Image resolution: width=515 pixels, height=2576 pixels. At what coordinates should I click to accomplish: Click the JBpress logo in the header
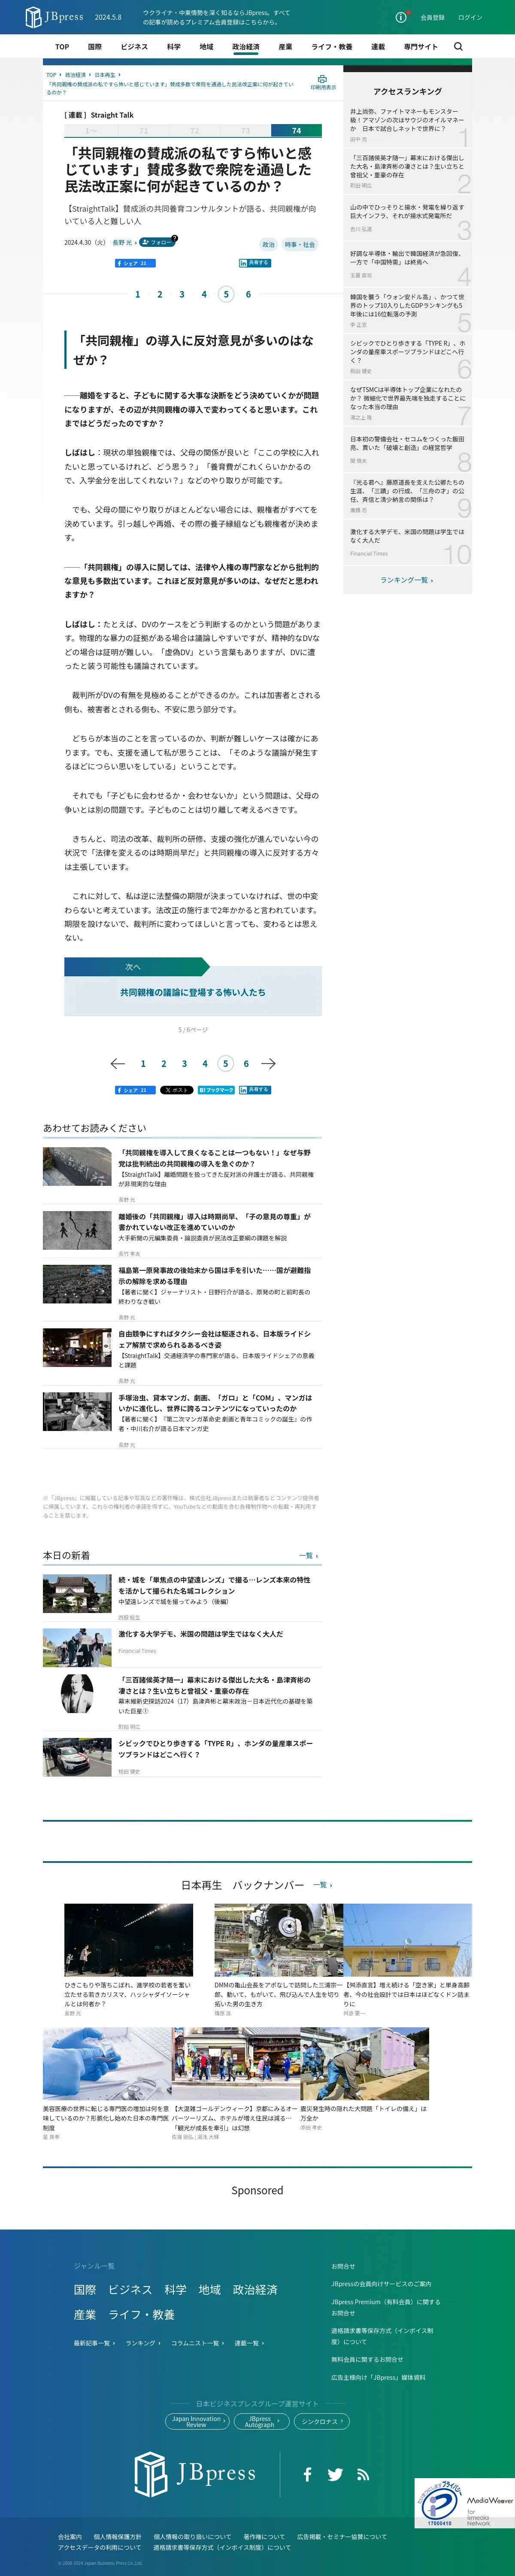(x=54, y=17)
